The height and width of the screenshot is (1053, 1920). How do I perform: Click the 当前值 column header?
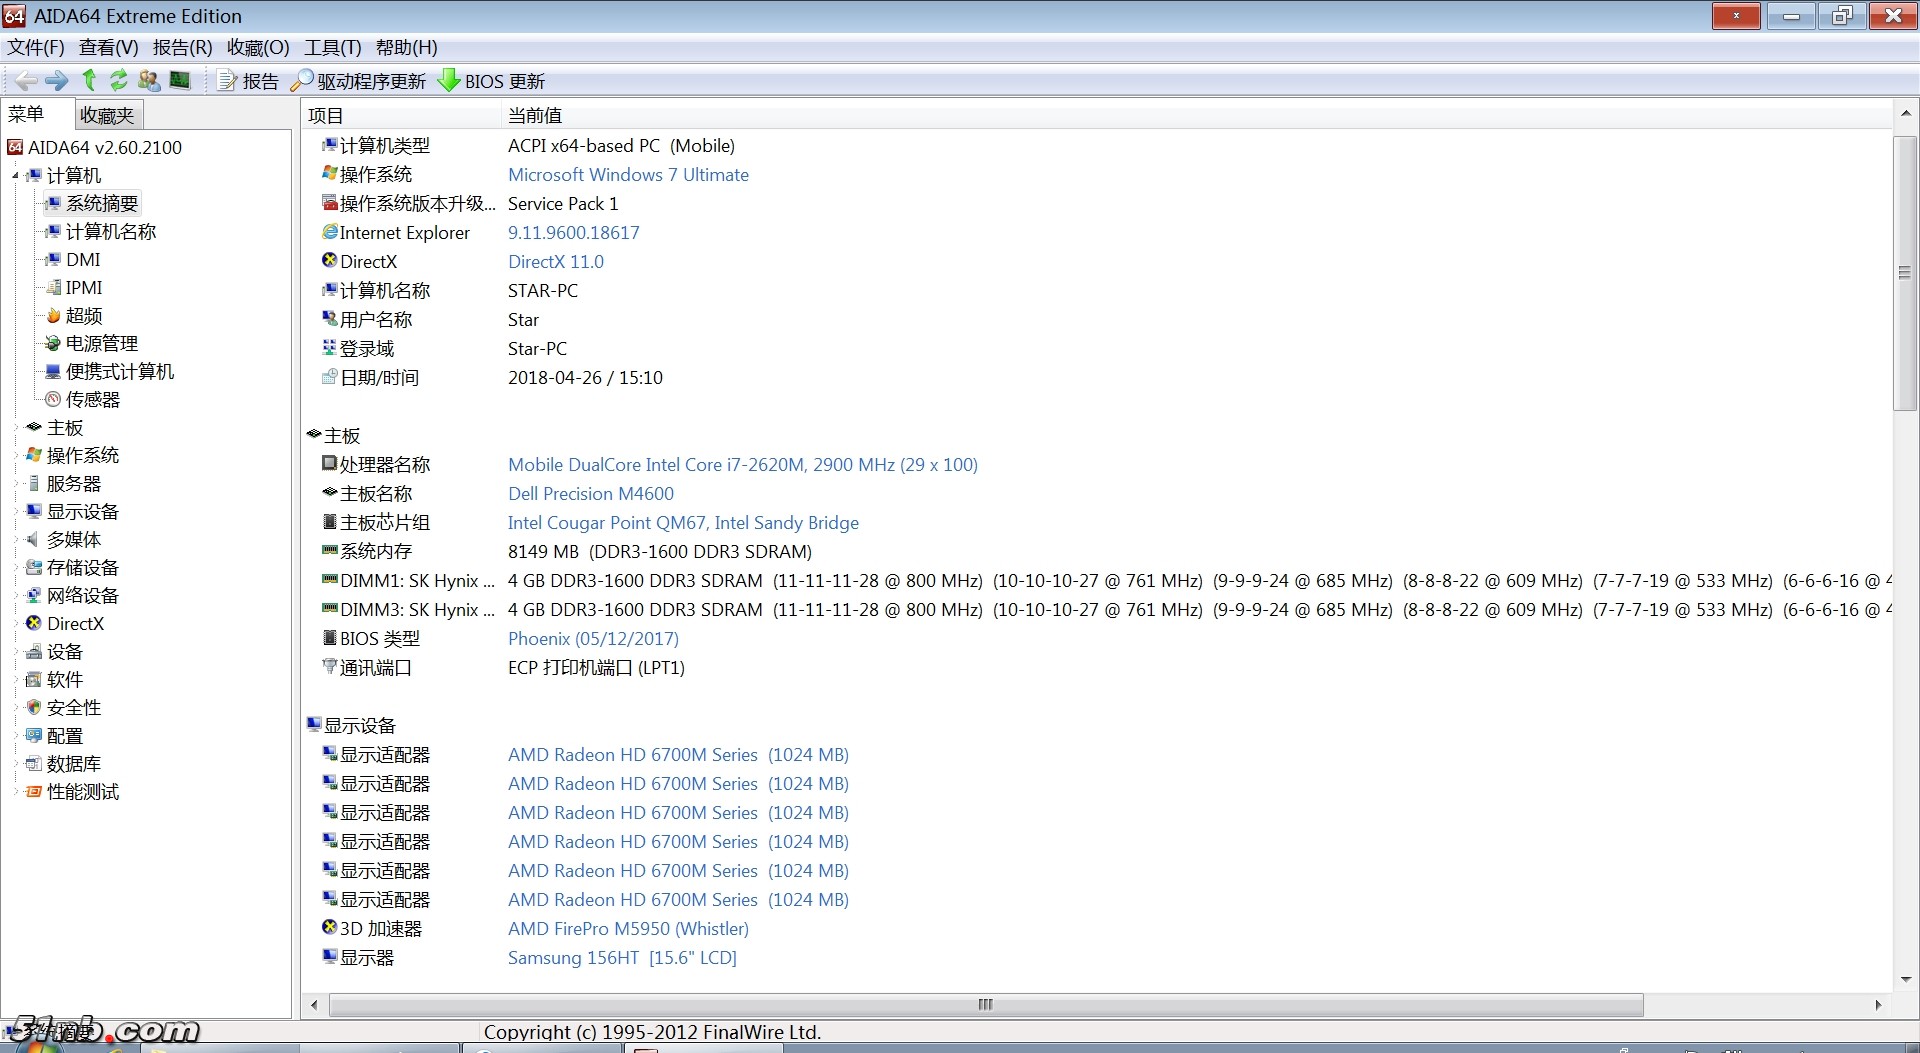[x=535, y=115]
